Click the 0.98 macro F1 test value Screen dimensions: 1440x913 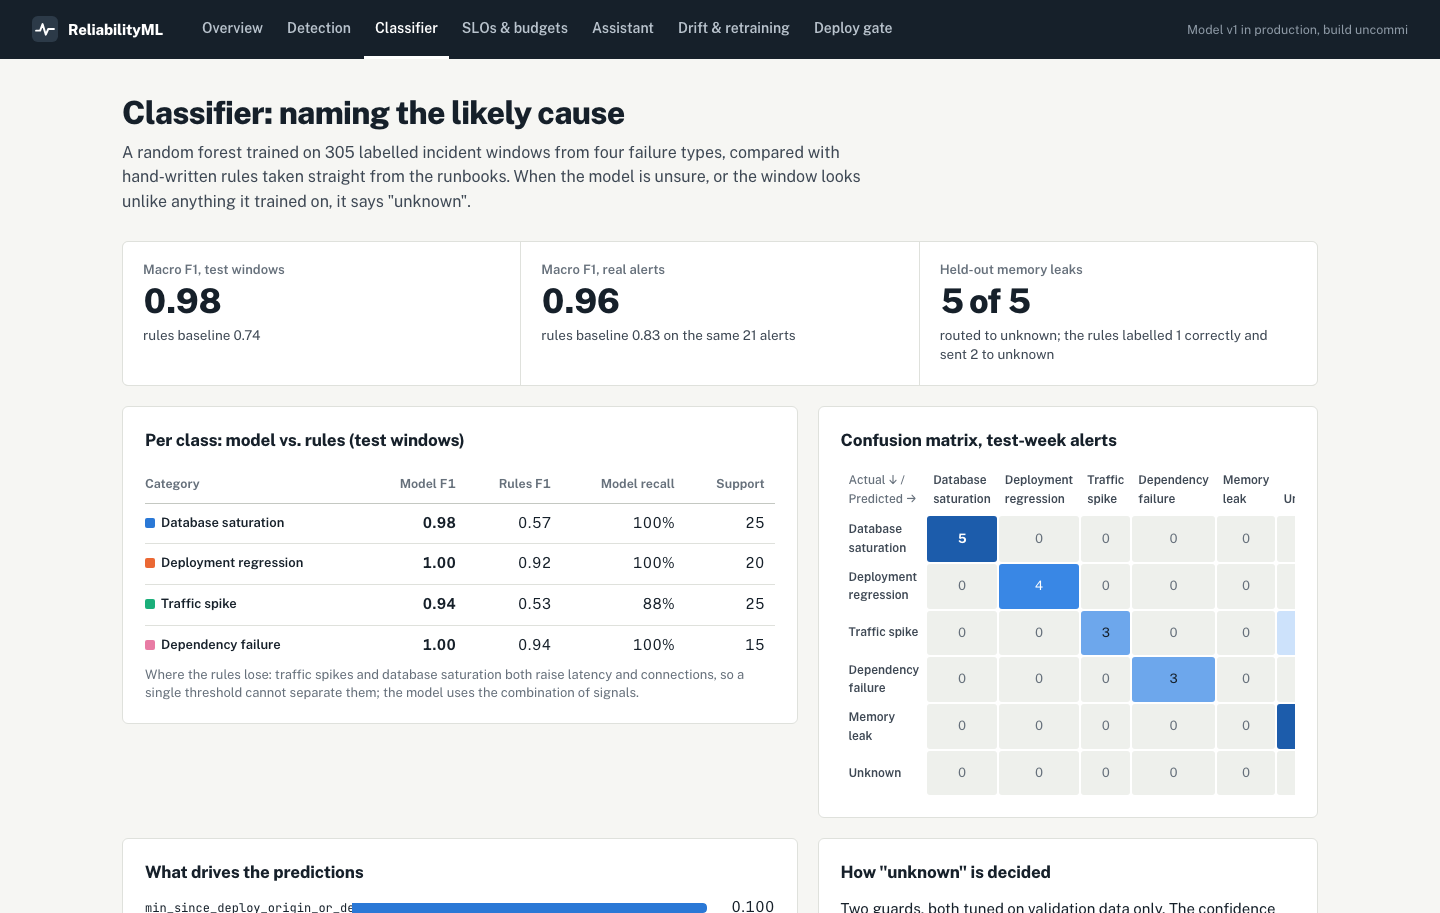tap(182, 301)
